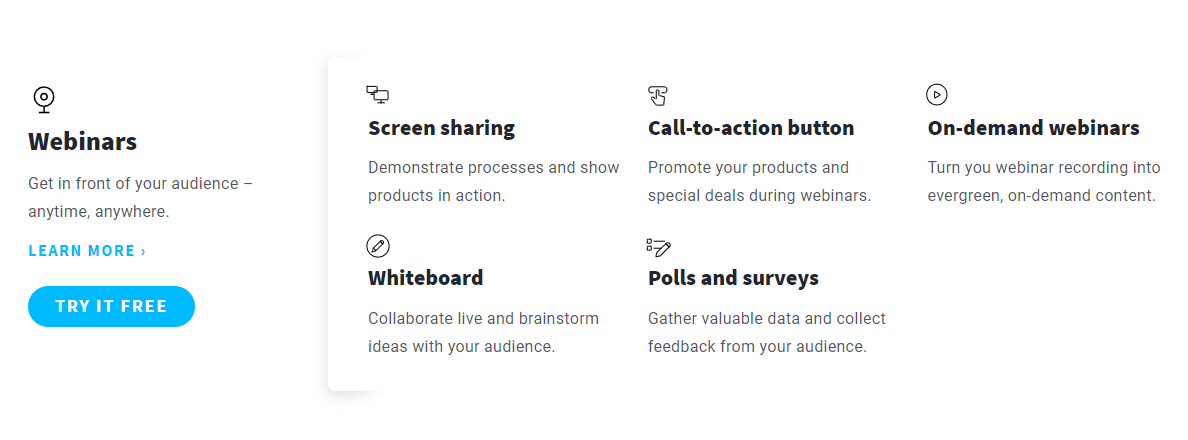1188x440 pixels.
Task: Click the 'Demonstrate processes' description text
Action: (x=494, y=181)
